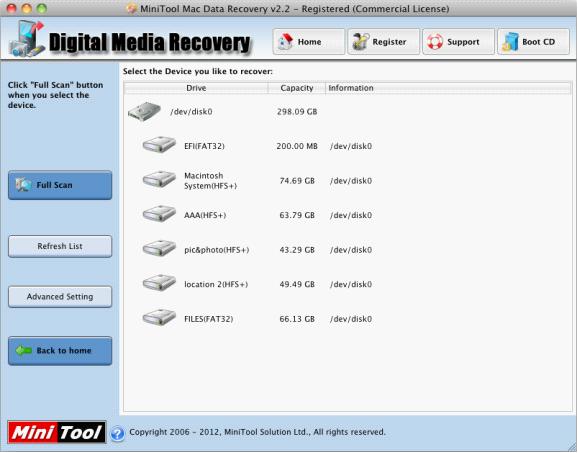Image resolution: width=578 pixels, height=453 pixels.
Task: Click the Digital Media Recovery app icon
Action: 27,39
